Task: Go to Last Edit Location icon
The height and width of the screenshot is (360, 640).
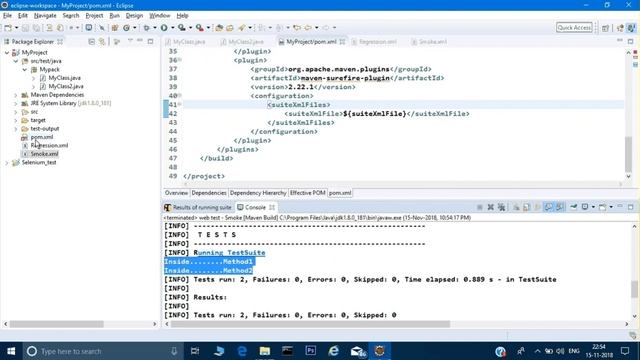Action: point(297,28)
